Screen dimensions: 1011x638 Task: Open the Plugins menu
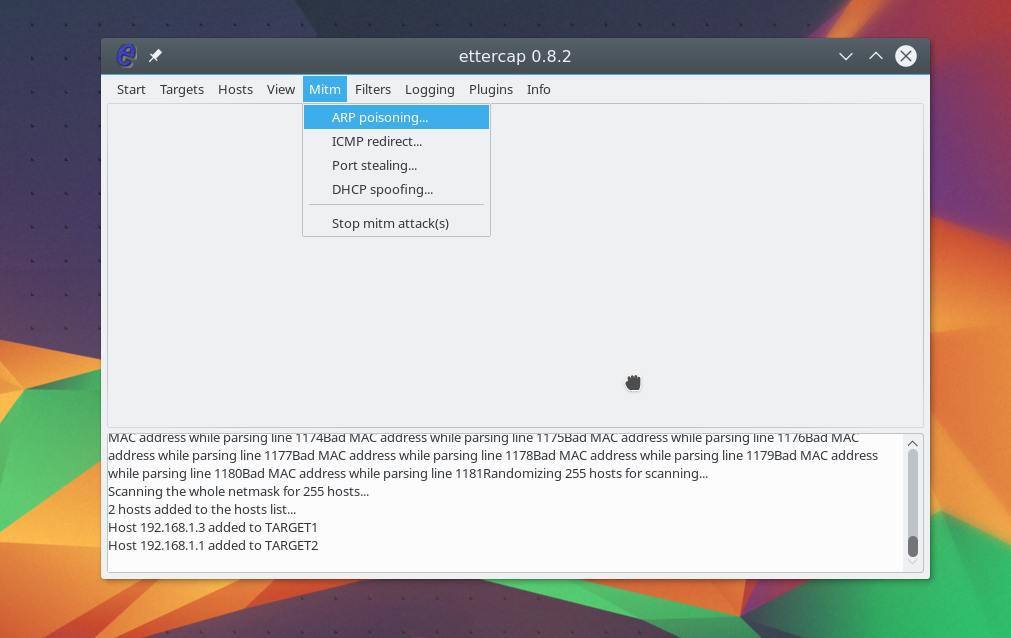click(x=491, y=90)
